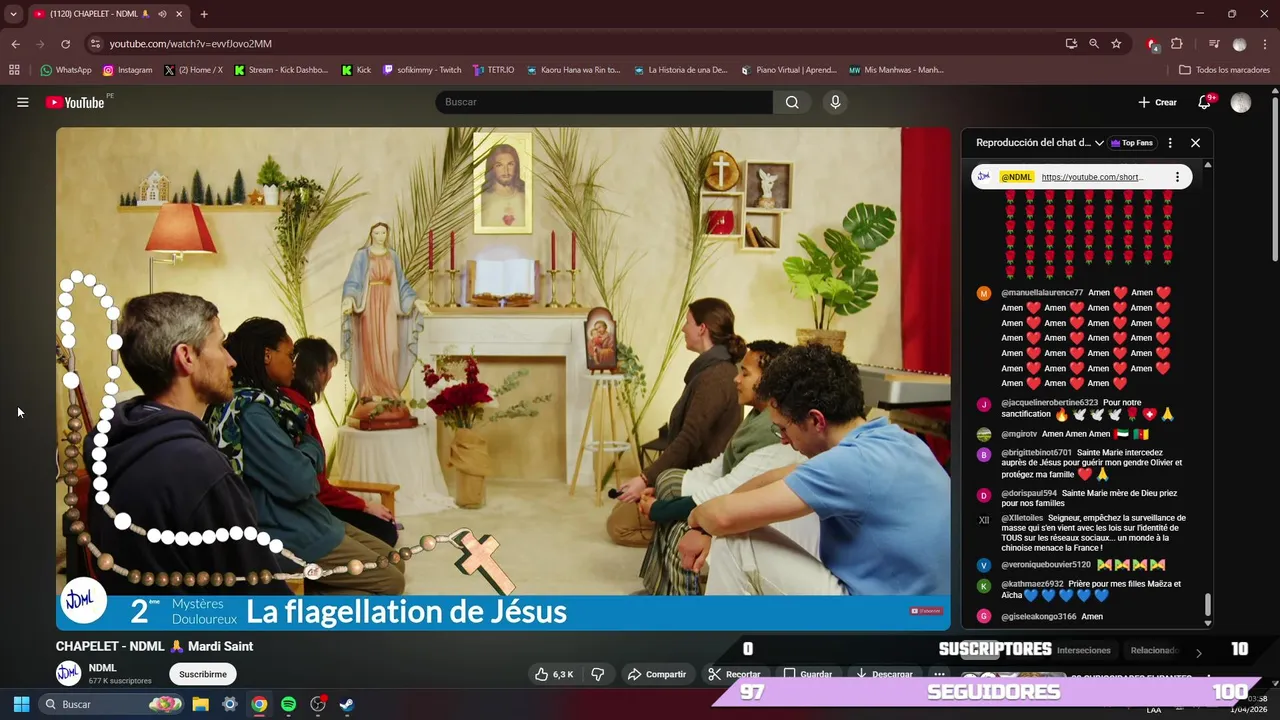
Task: Select the Intersecciones filter chip
Action: pos(1084,650)
